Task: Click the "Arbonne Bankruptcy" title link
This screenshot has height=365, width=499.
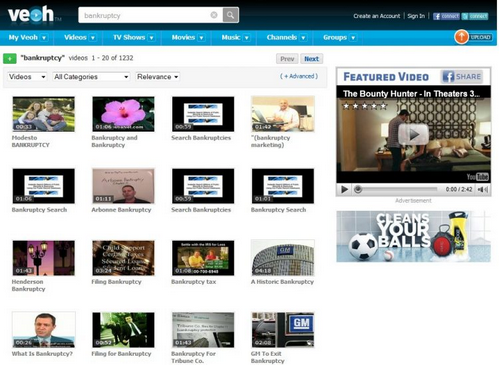Action: [121, 210]
